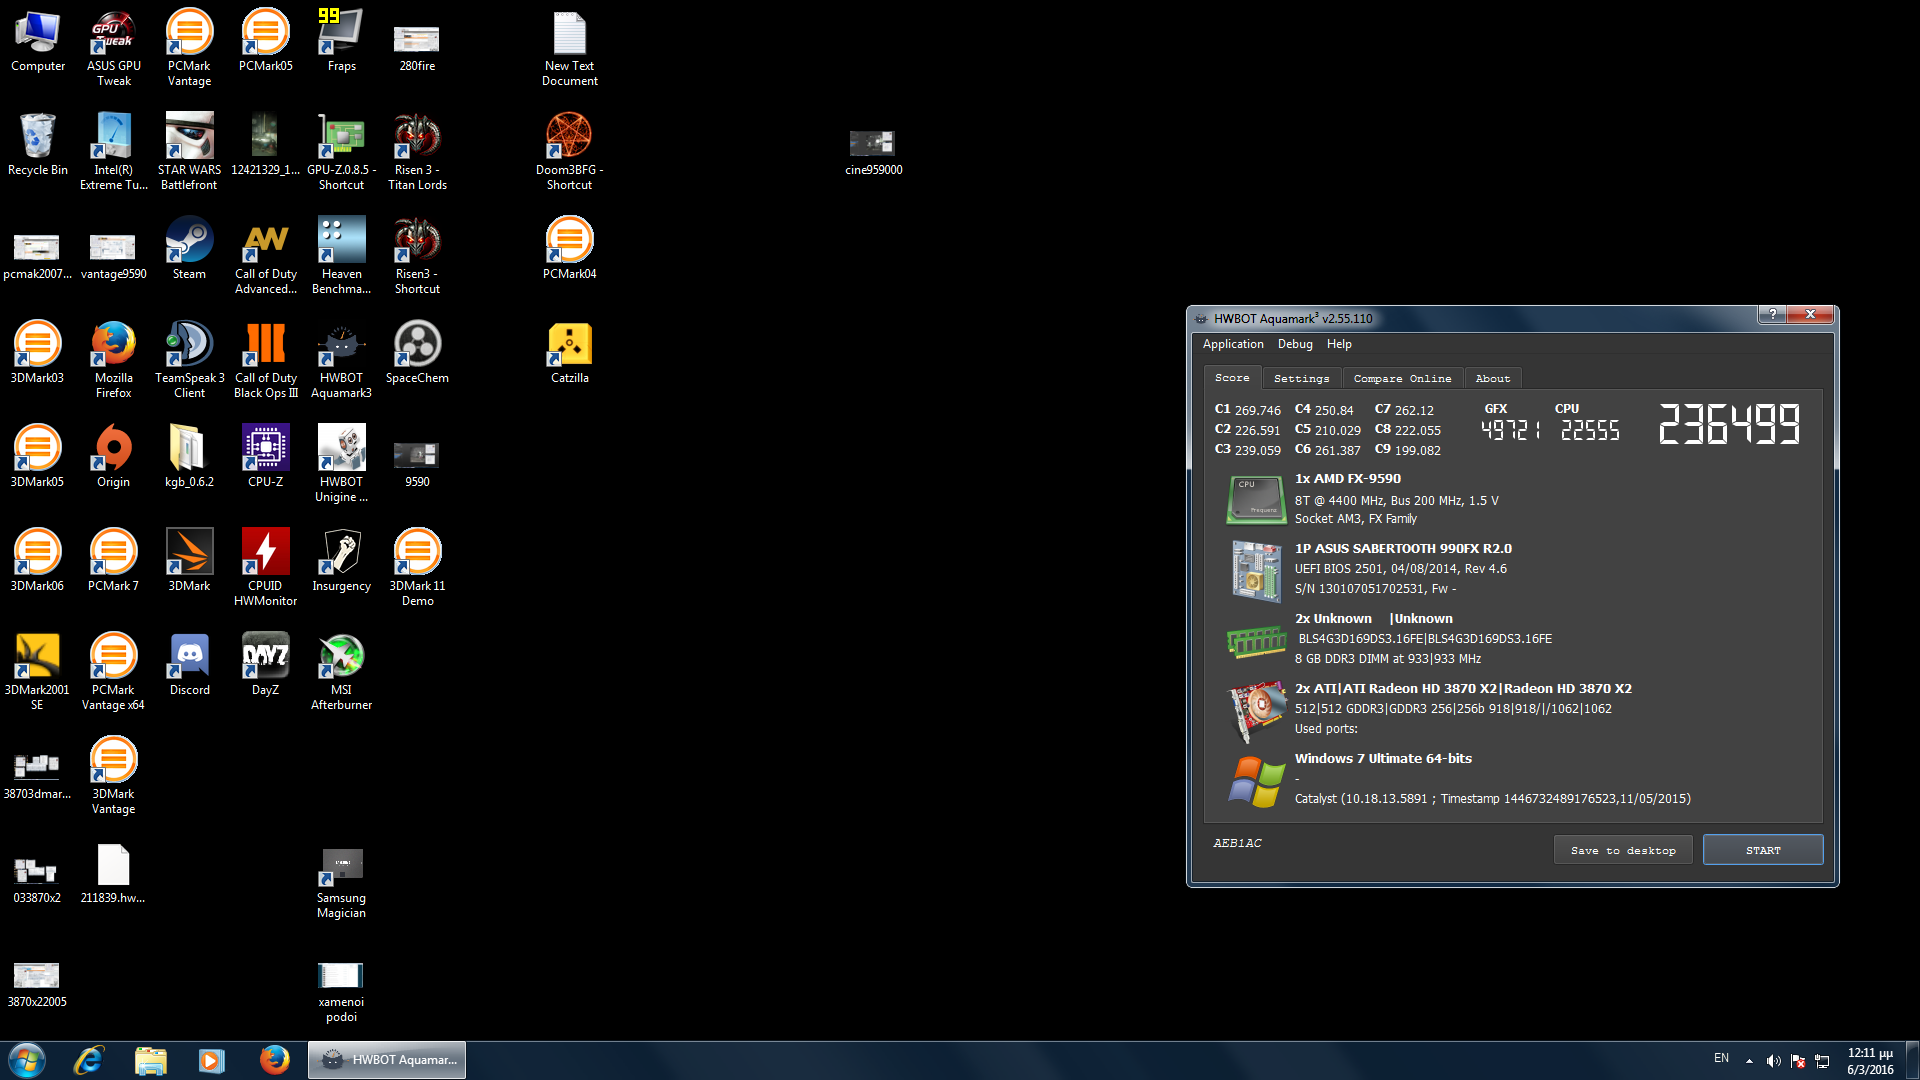
Task: Select the STAR WARS Battlefront shortcut
Action: (x=189, y=151)
